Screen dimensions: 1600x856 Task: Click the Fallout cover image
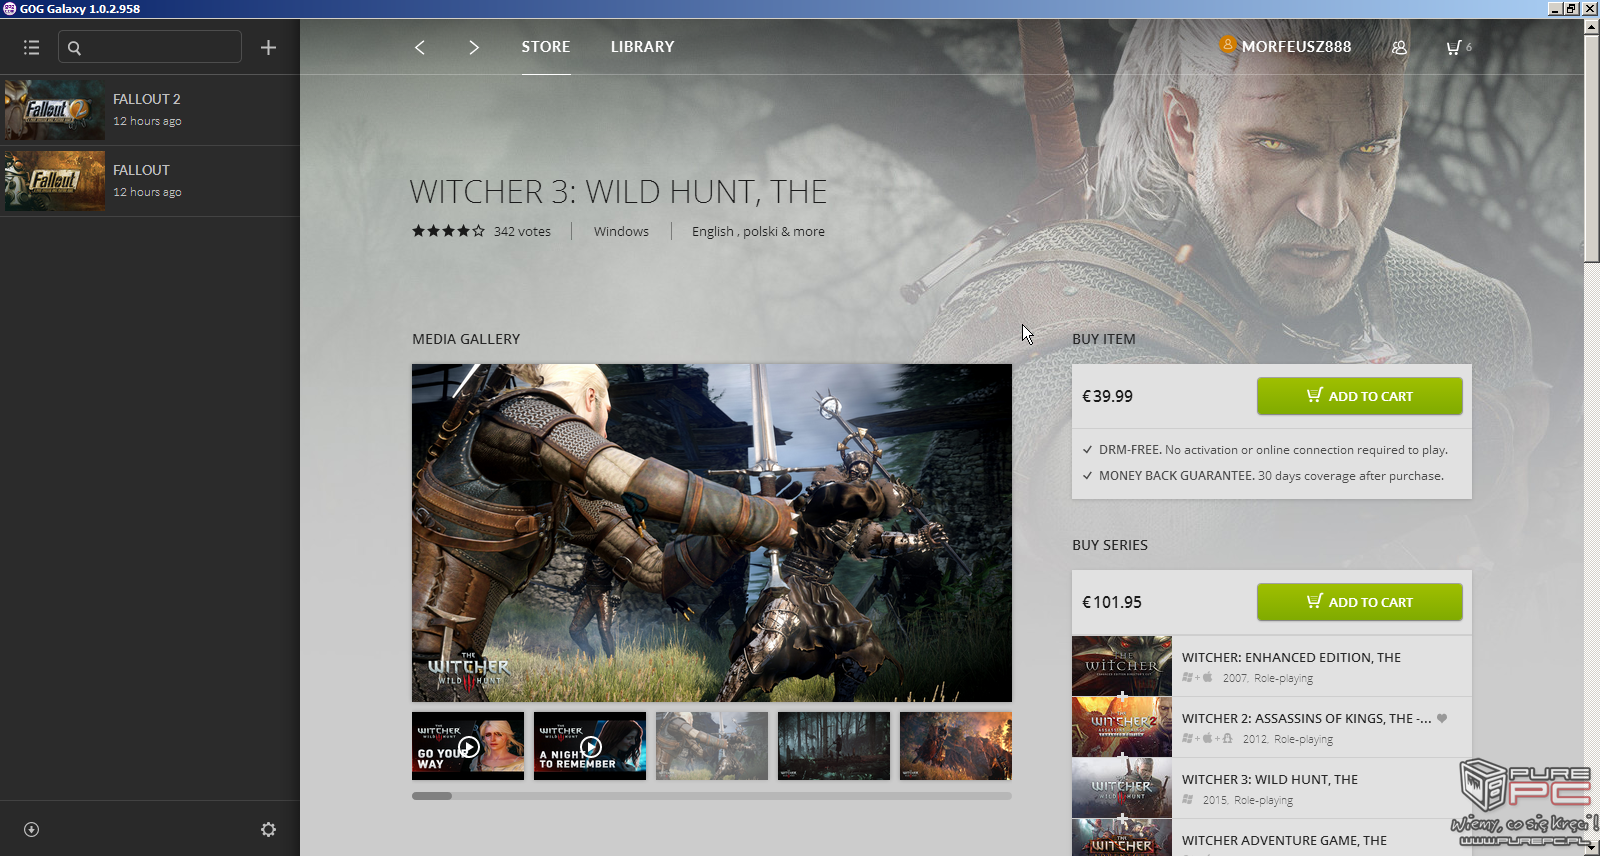coord(55,181)
